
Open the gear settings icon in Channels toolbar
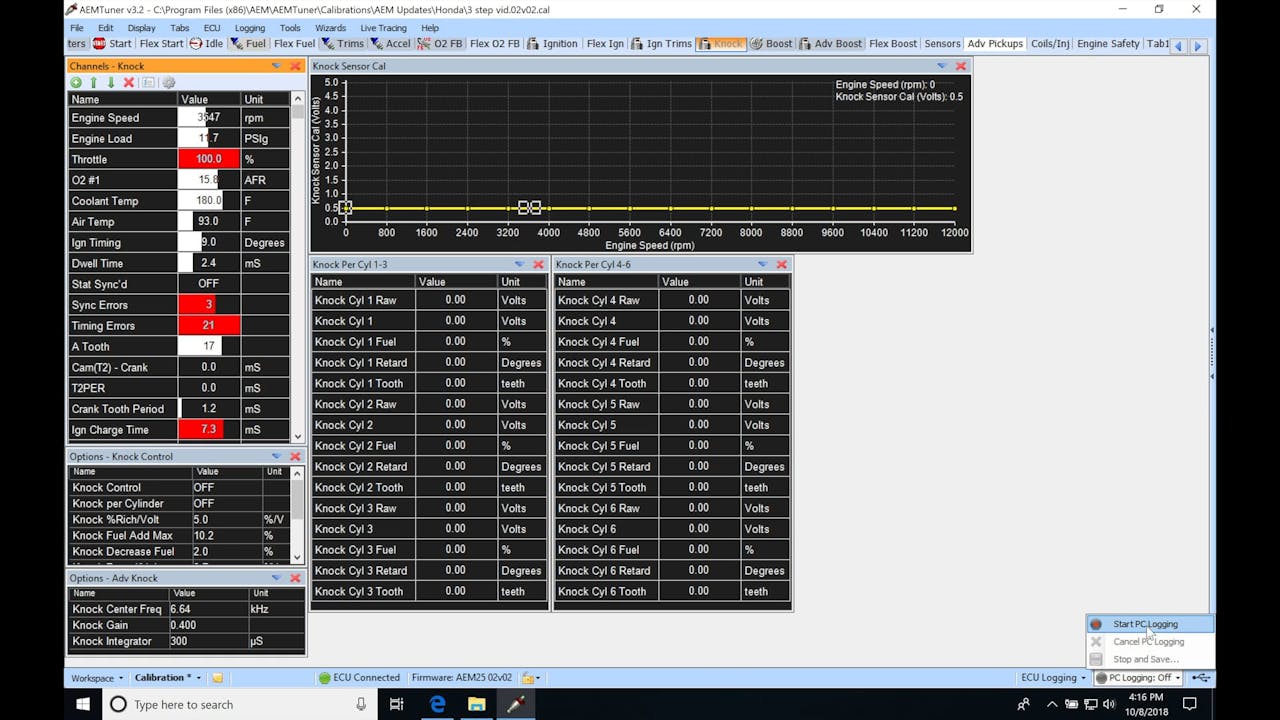[x=168, y=82]
